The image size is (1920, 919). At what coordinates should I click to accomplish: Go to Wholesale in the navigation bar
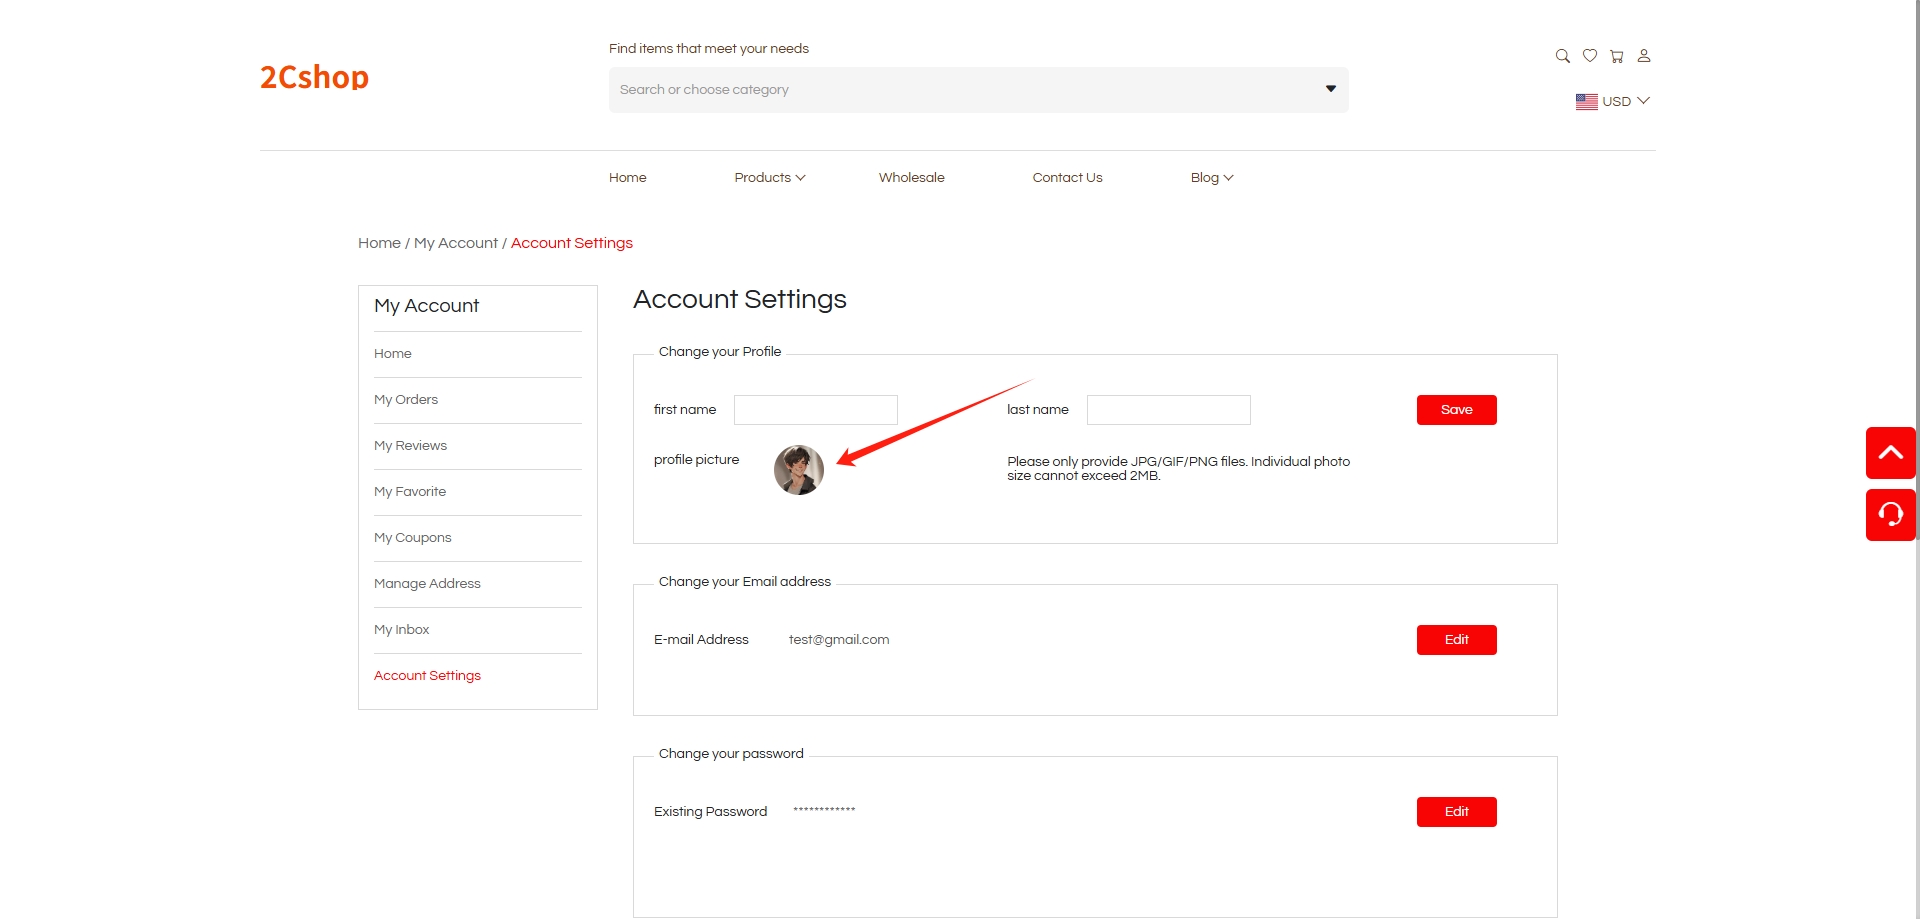911,178
